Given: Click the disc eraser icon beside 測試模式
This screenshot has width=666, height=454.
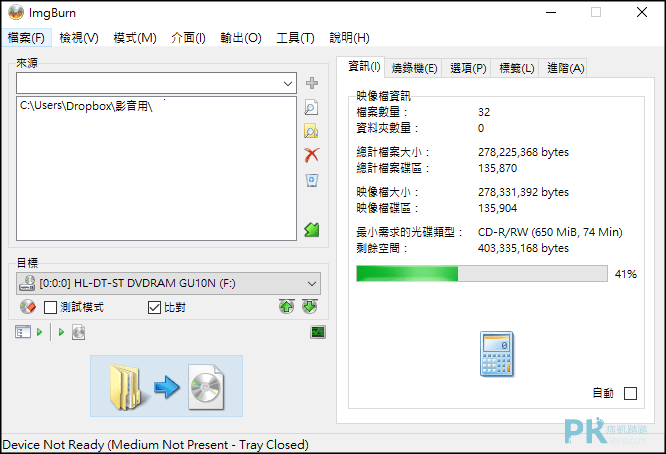Looking at the screenshot, I should pyautogui.click(x=28, y=307).
